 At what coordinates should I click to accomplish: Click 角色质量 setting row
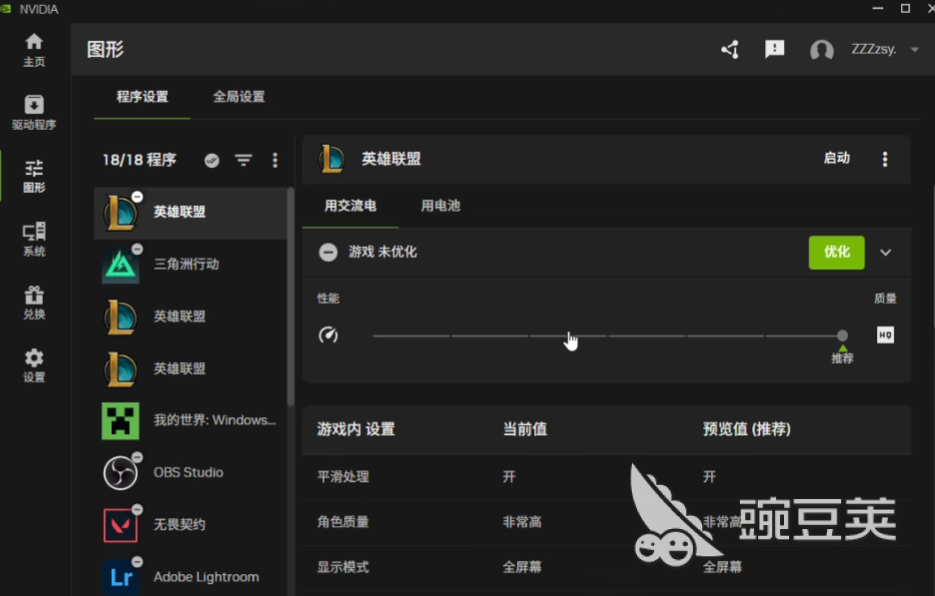[x=606, y=522]
